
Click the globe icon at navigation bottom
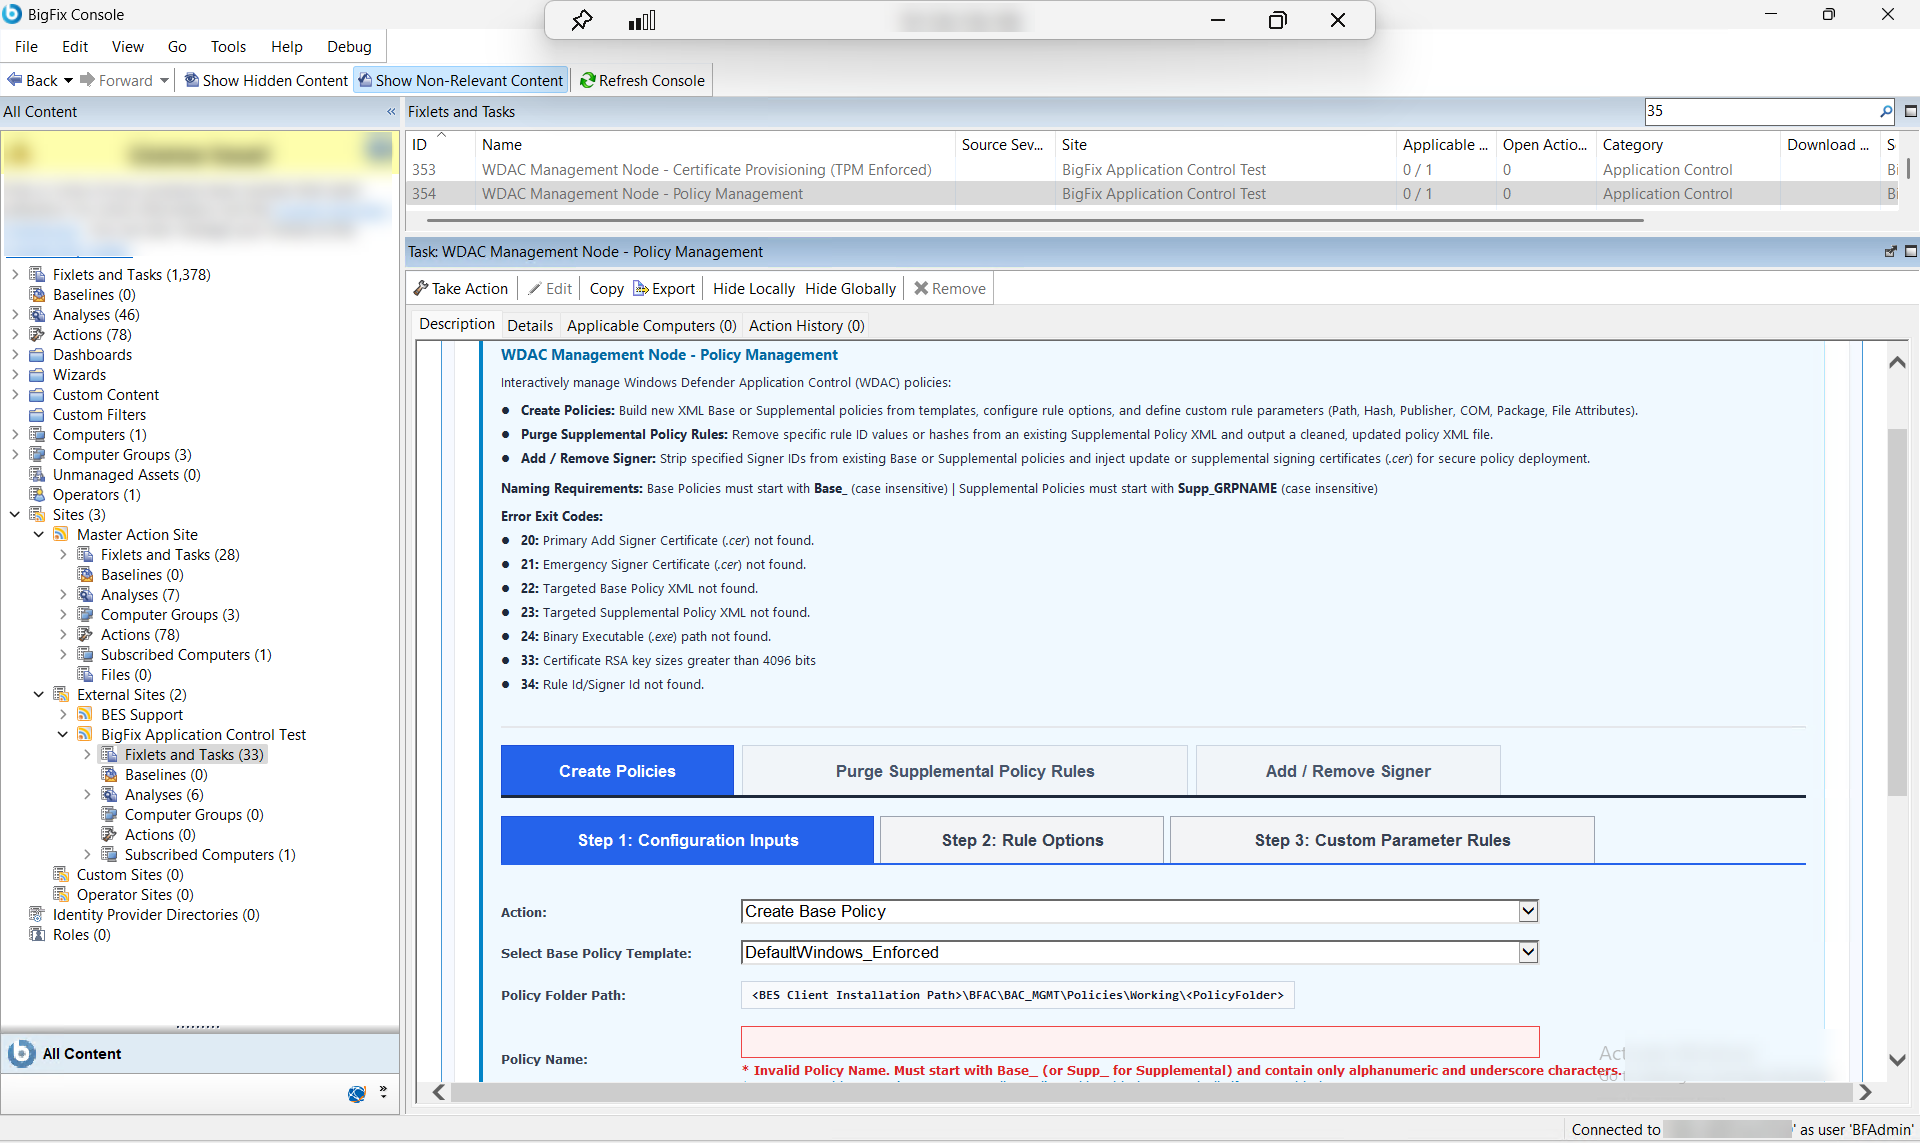tap(357, 1094)
